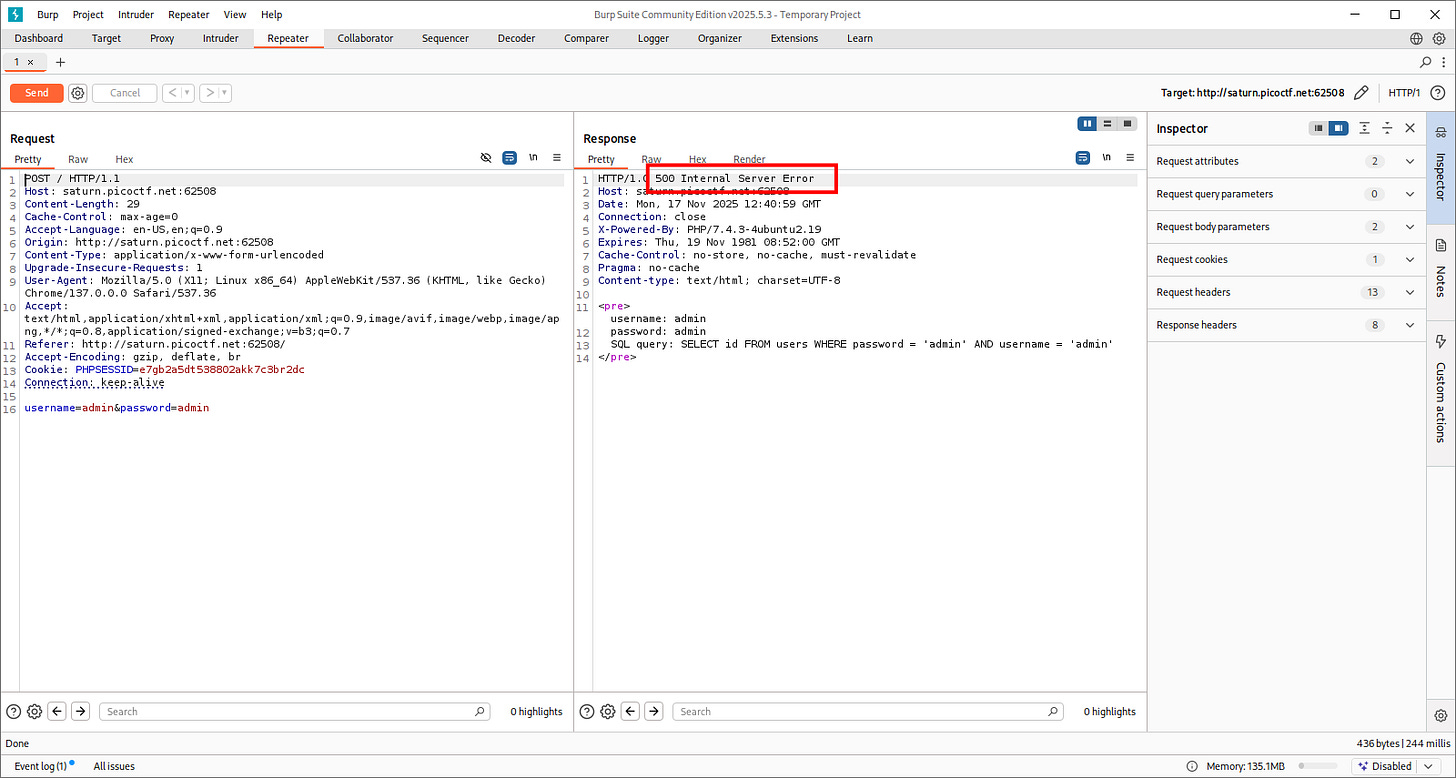Close Repeater tab 1
This screenshot has height=778, width=1456.
tap(30, 62)
